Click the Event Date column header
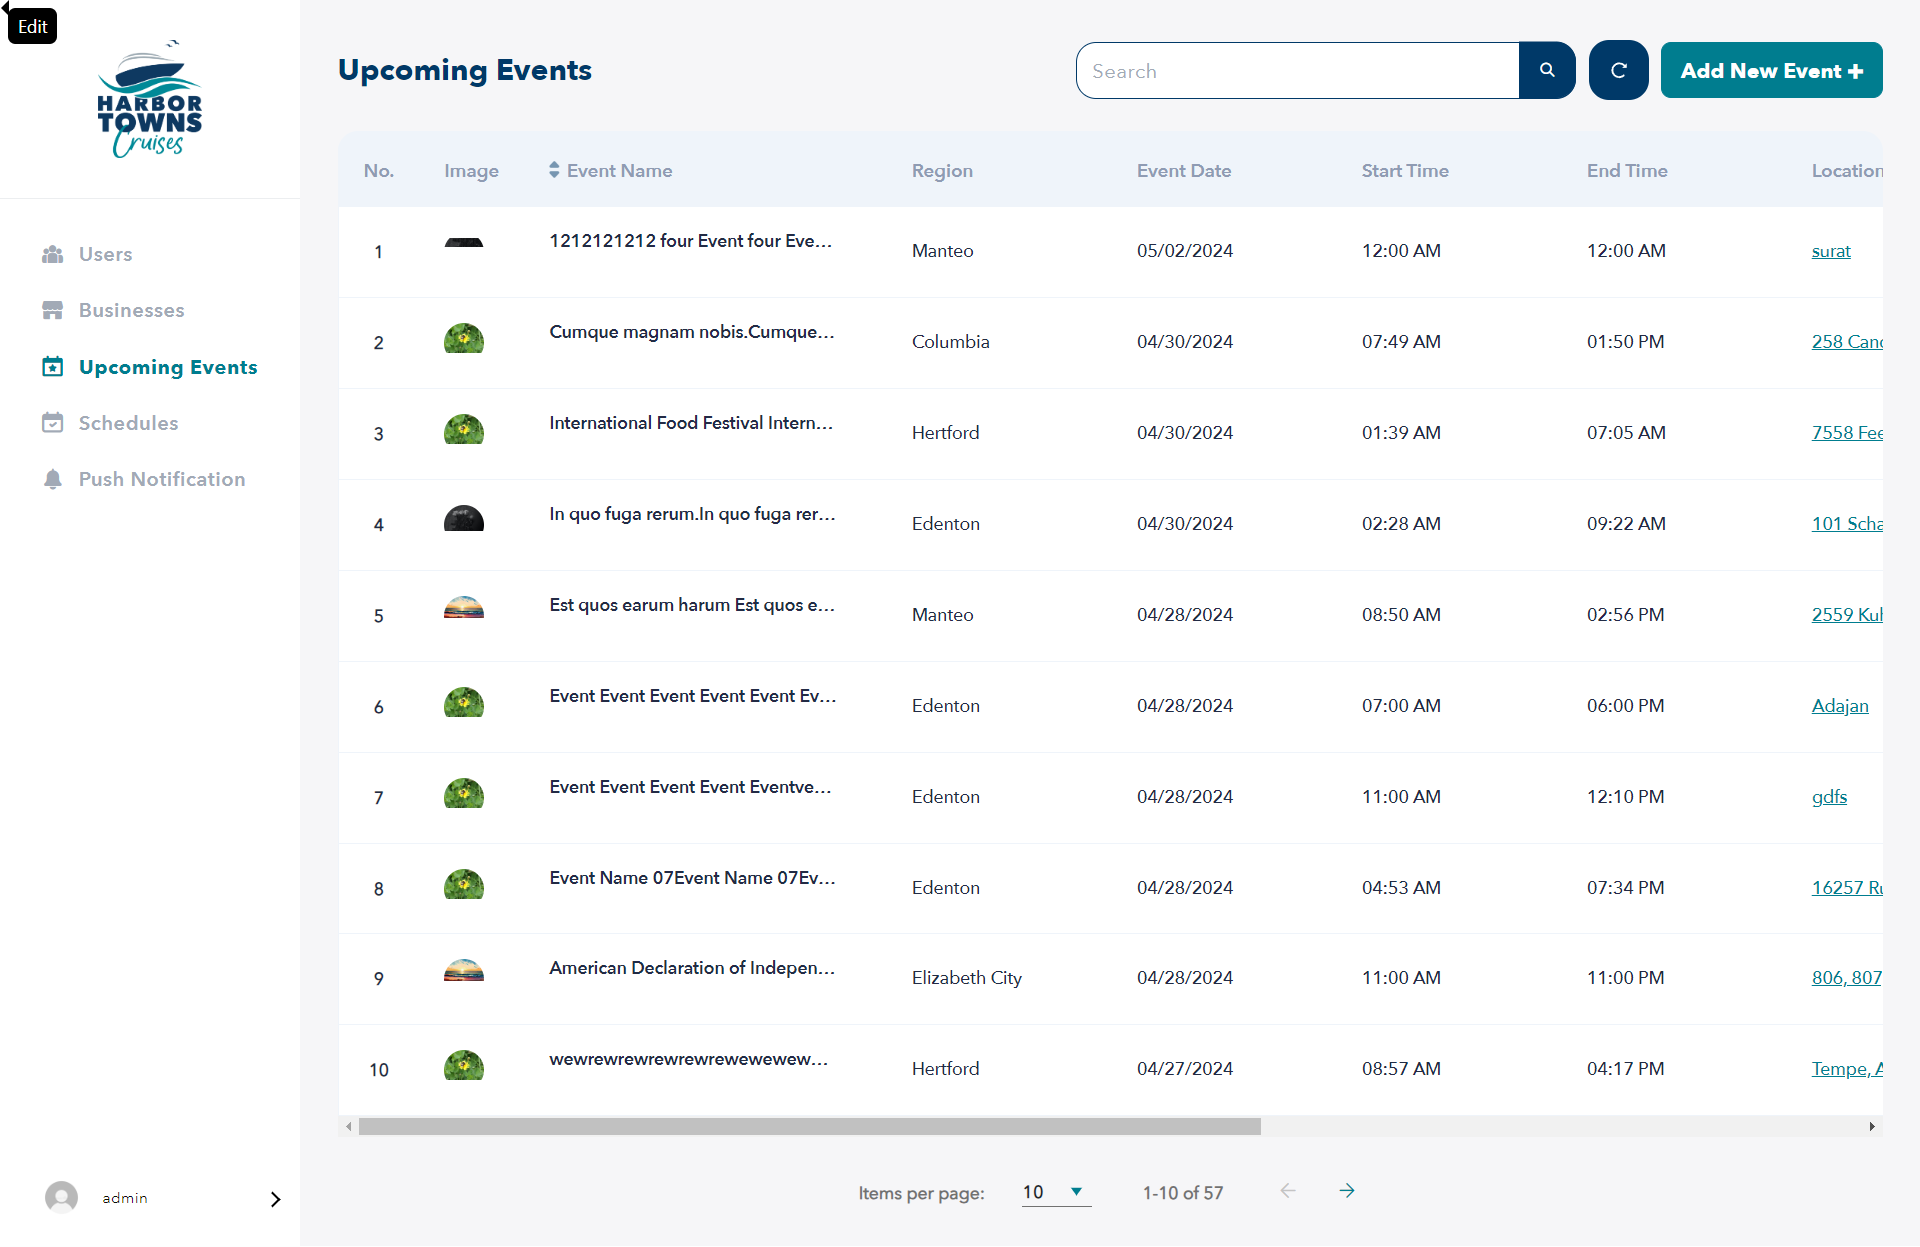 coord(1184,171)
